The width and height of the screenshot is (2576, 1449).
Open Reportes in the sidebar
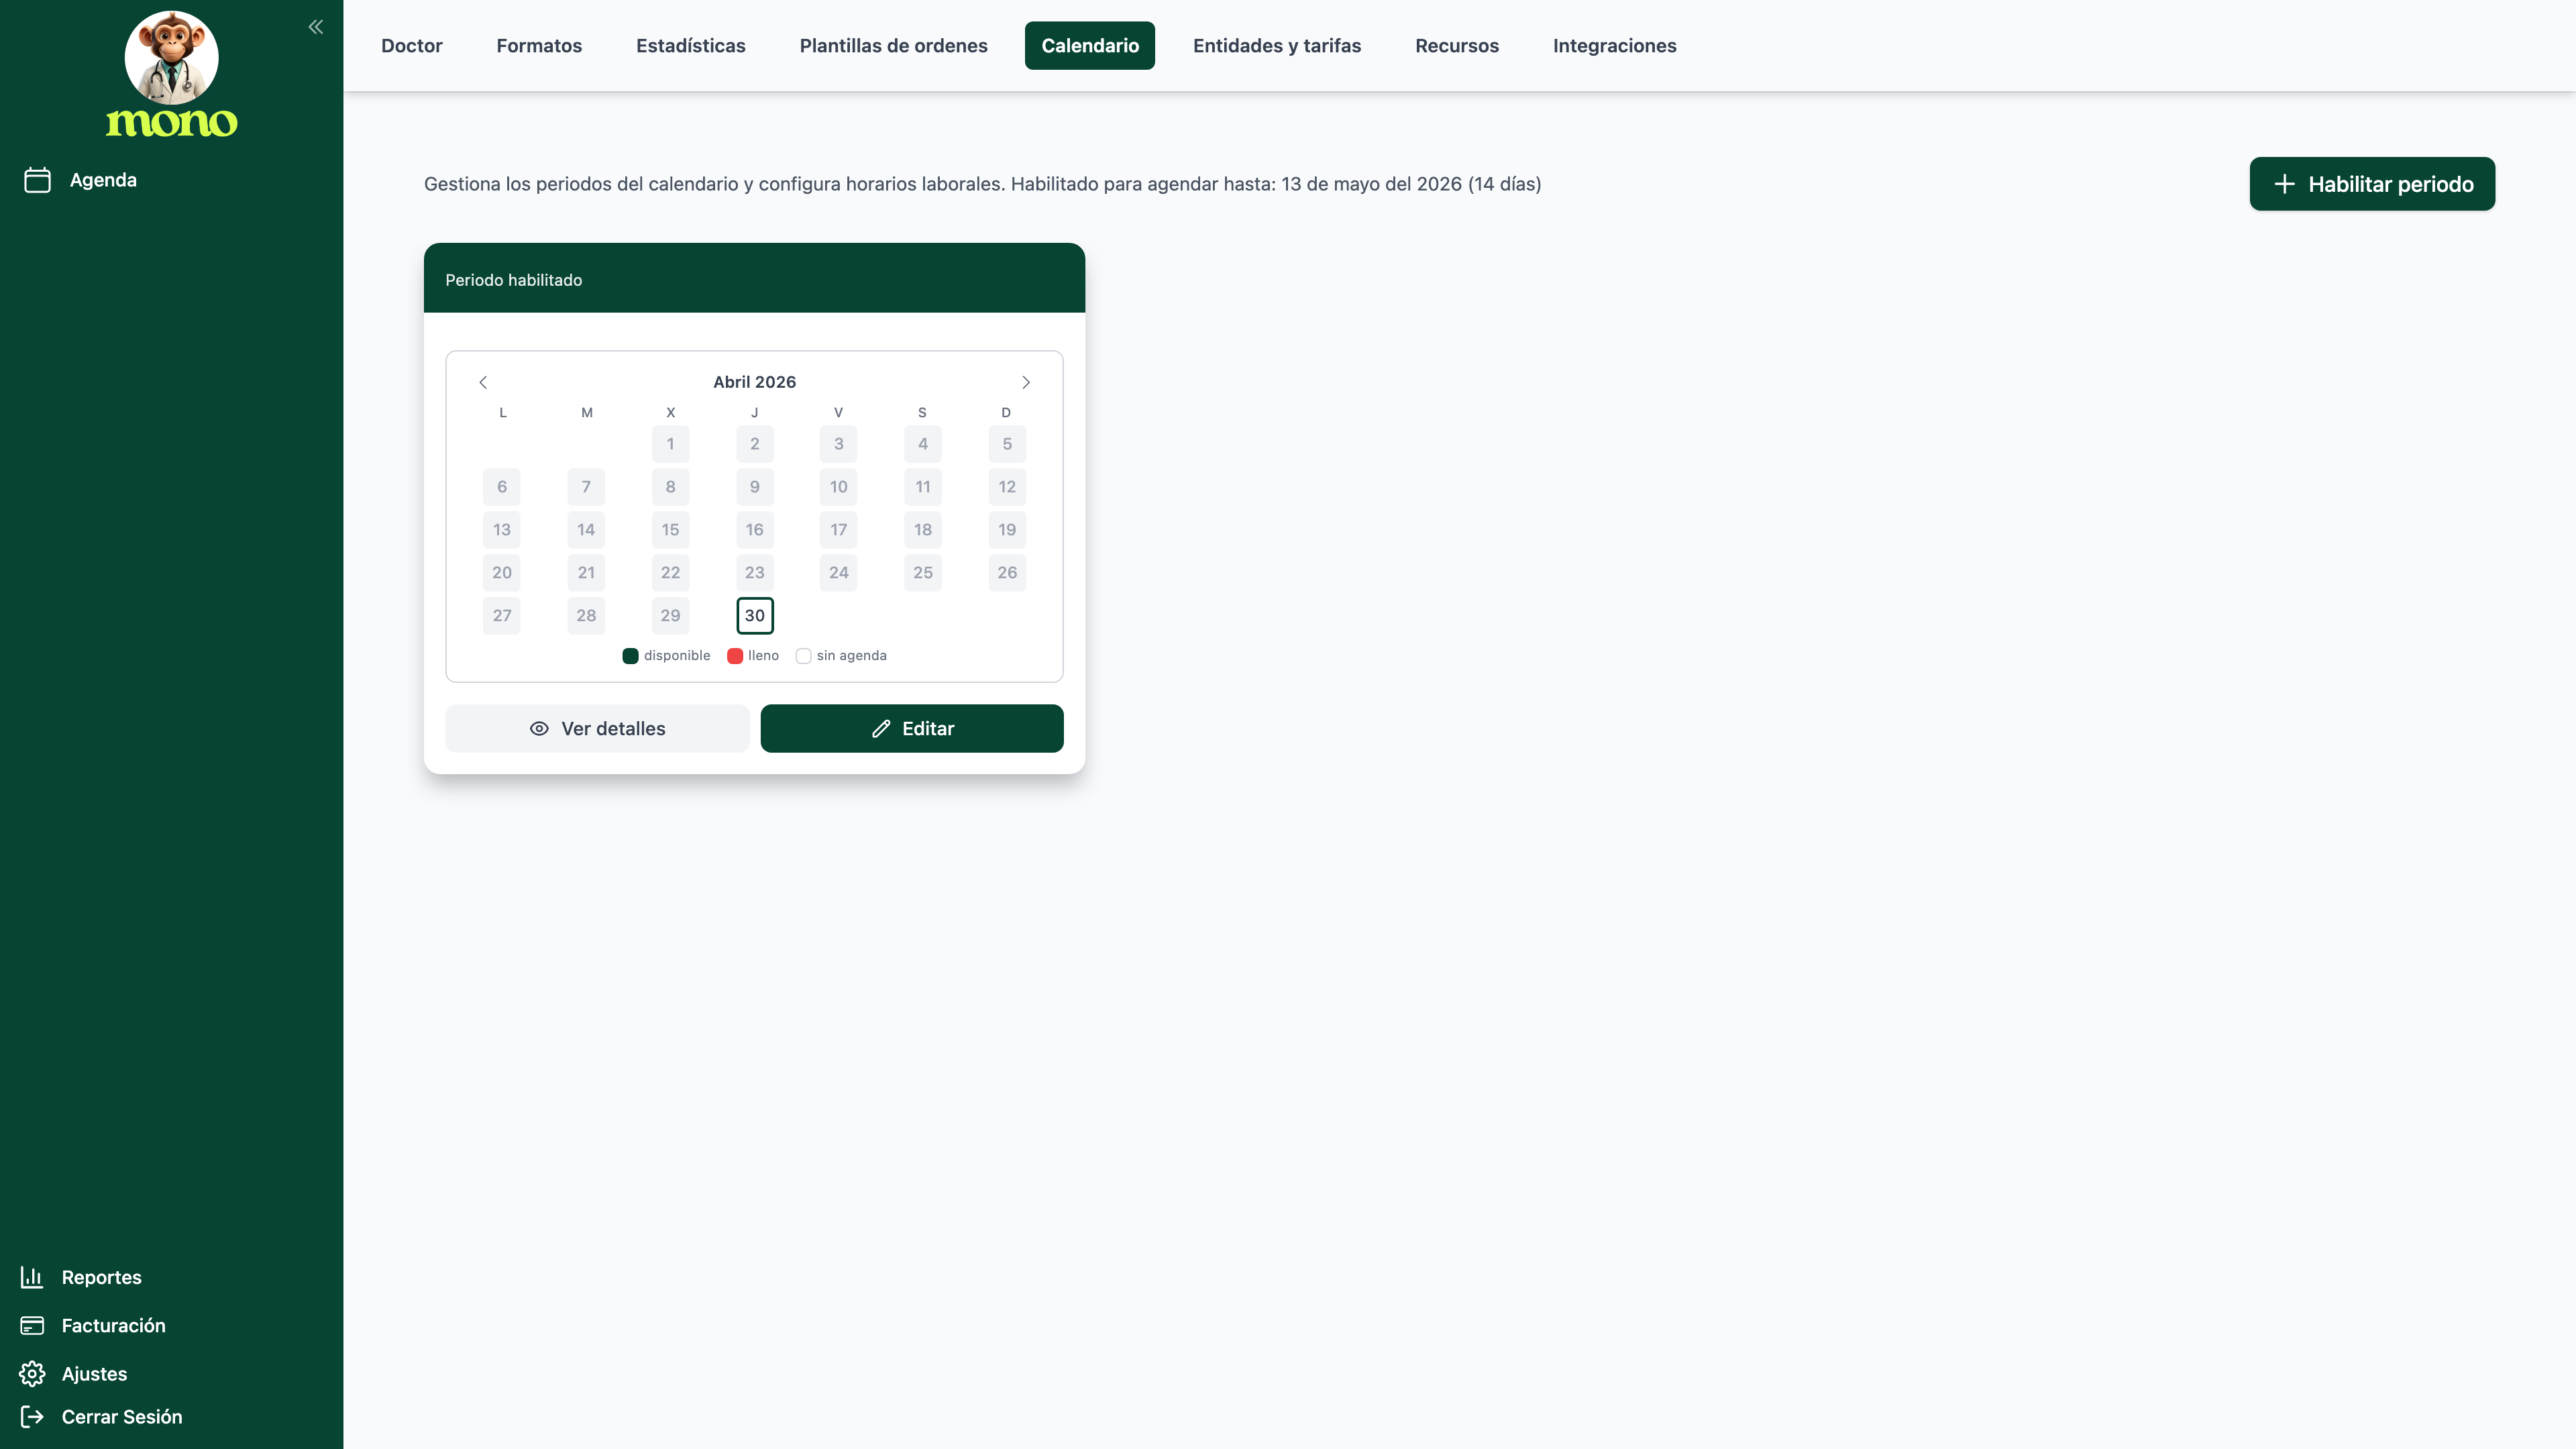coord(82,1277)
